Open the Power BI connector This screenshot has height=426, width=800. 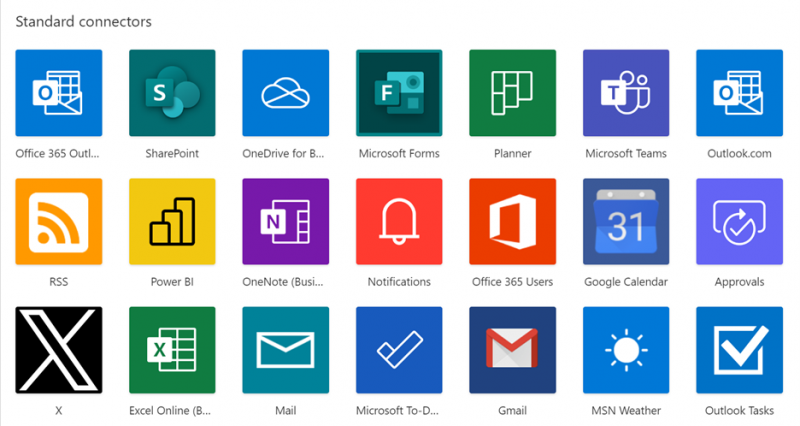pyautogui.click(x=172, y=221)
